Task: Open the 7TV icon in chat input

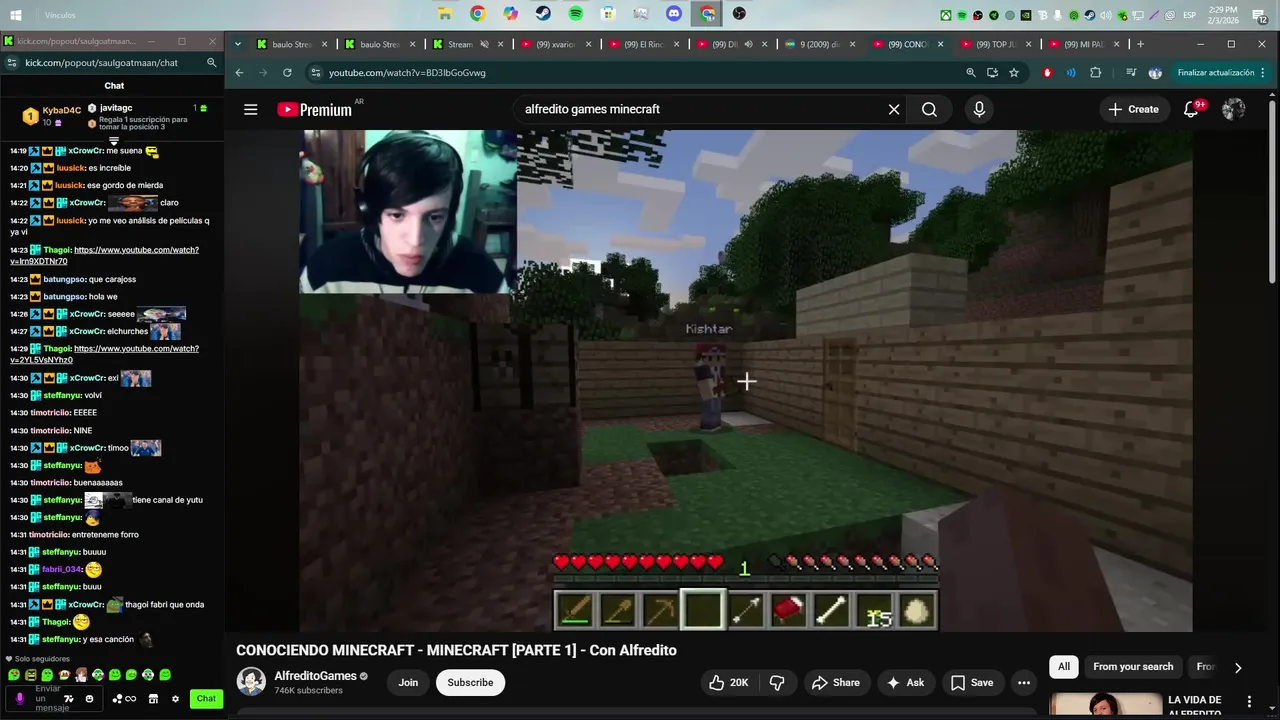Action: pyautogui.click(x=71, y=699)
